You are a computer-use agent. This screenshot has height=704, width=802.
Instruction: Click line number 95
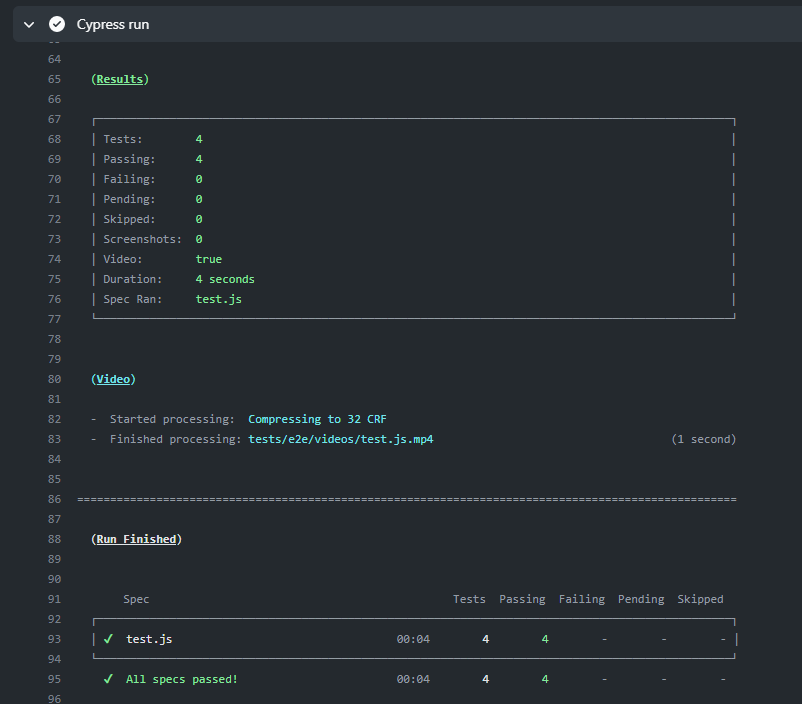point(54,679)
